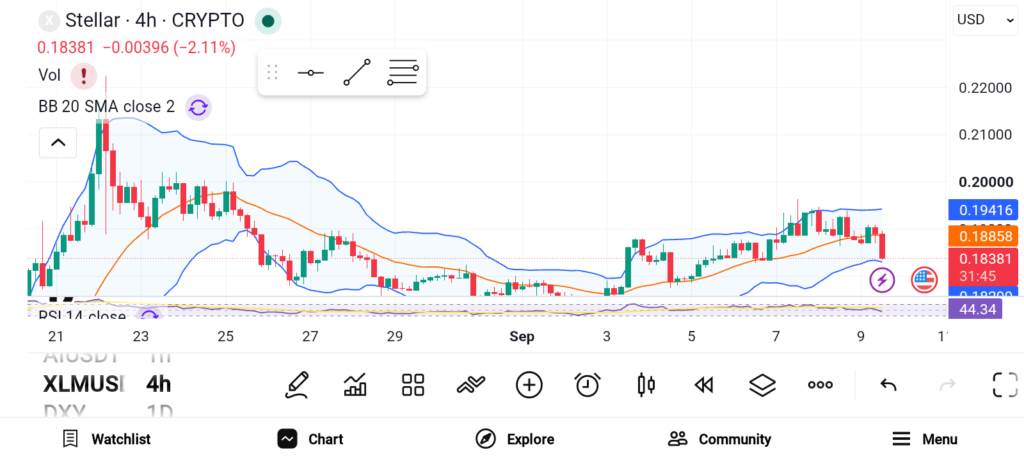Collapse indicator legend with the chevron arrow
The width and height of the screenshot is (1024, 461).
coord(58,142)
